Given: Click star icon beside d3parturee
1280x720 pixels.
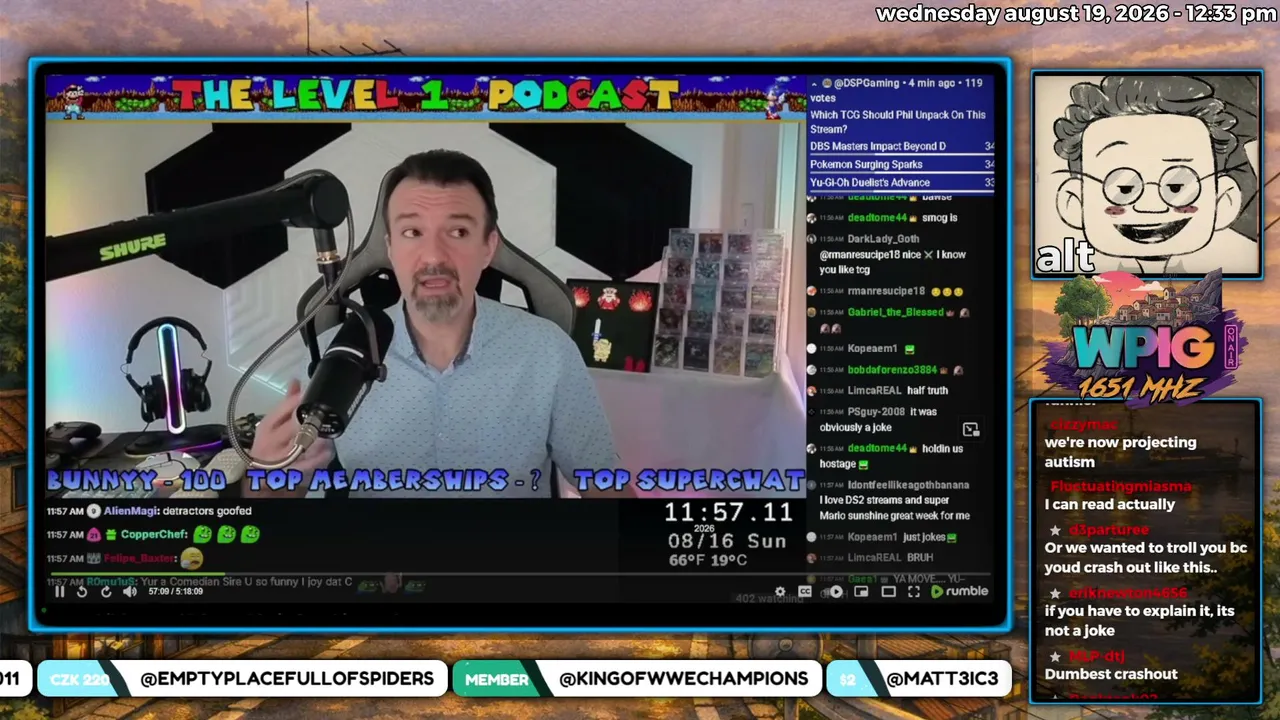Looking at the screenshot, I should click(x=1054, y=529).
